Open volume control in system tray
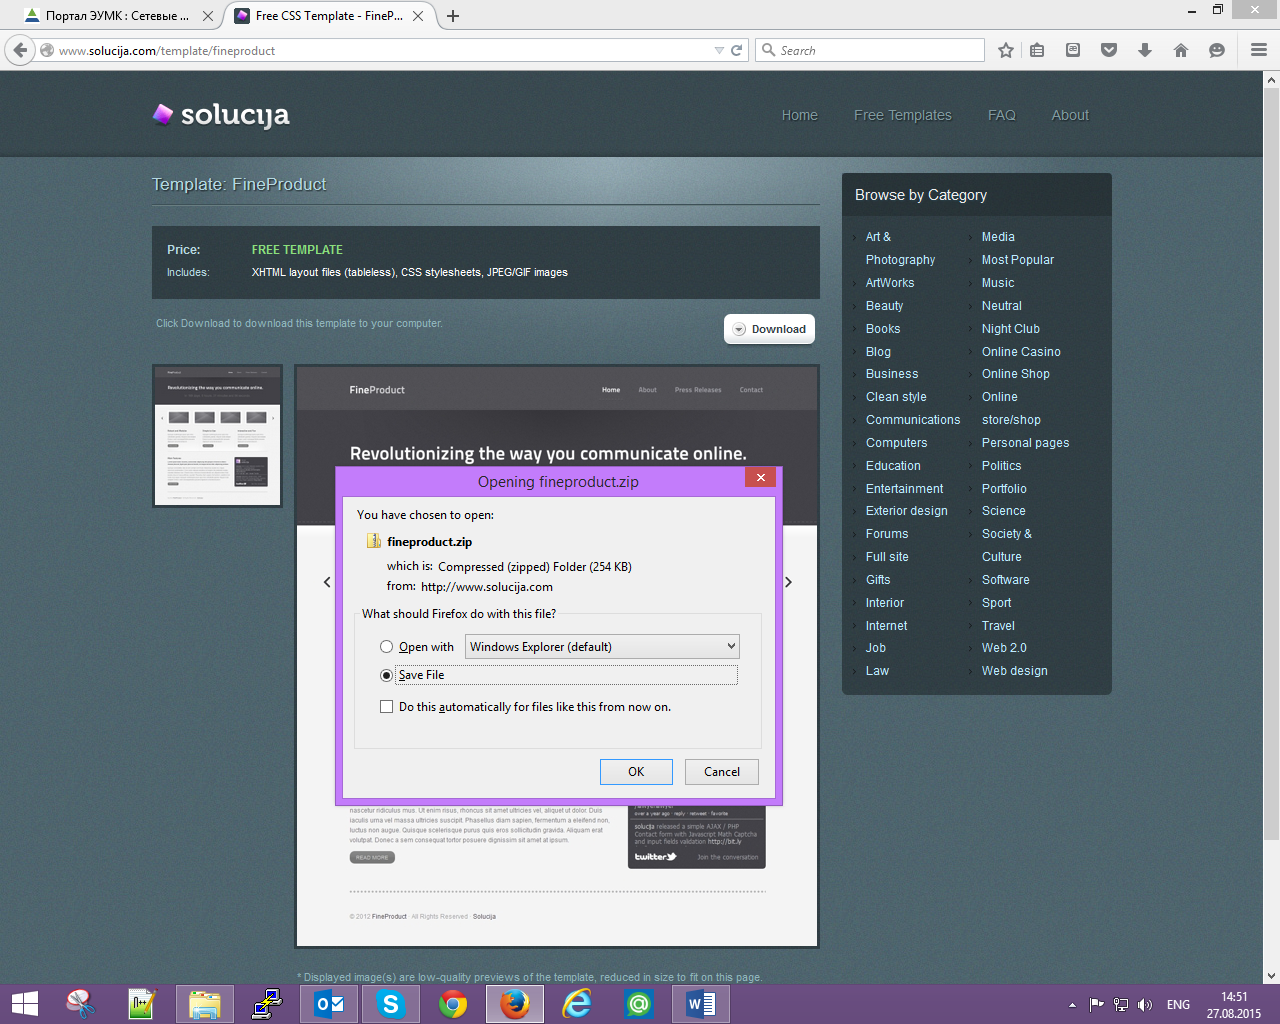Image resolution: width=1280 pixels, height=1024 pixels. pos(1145,1005)
